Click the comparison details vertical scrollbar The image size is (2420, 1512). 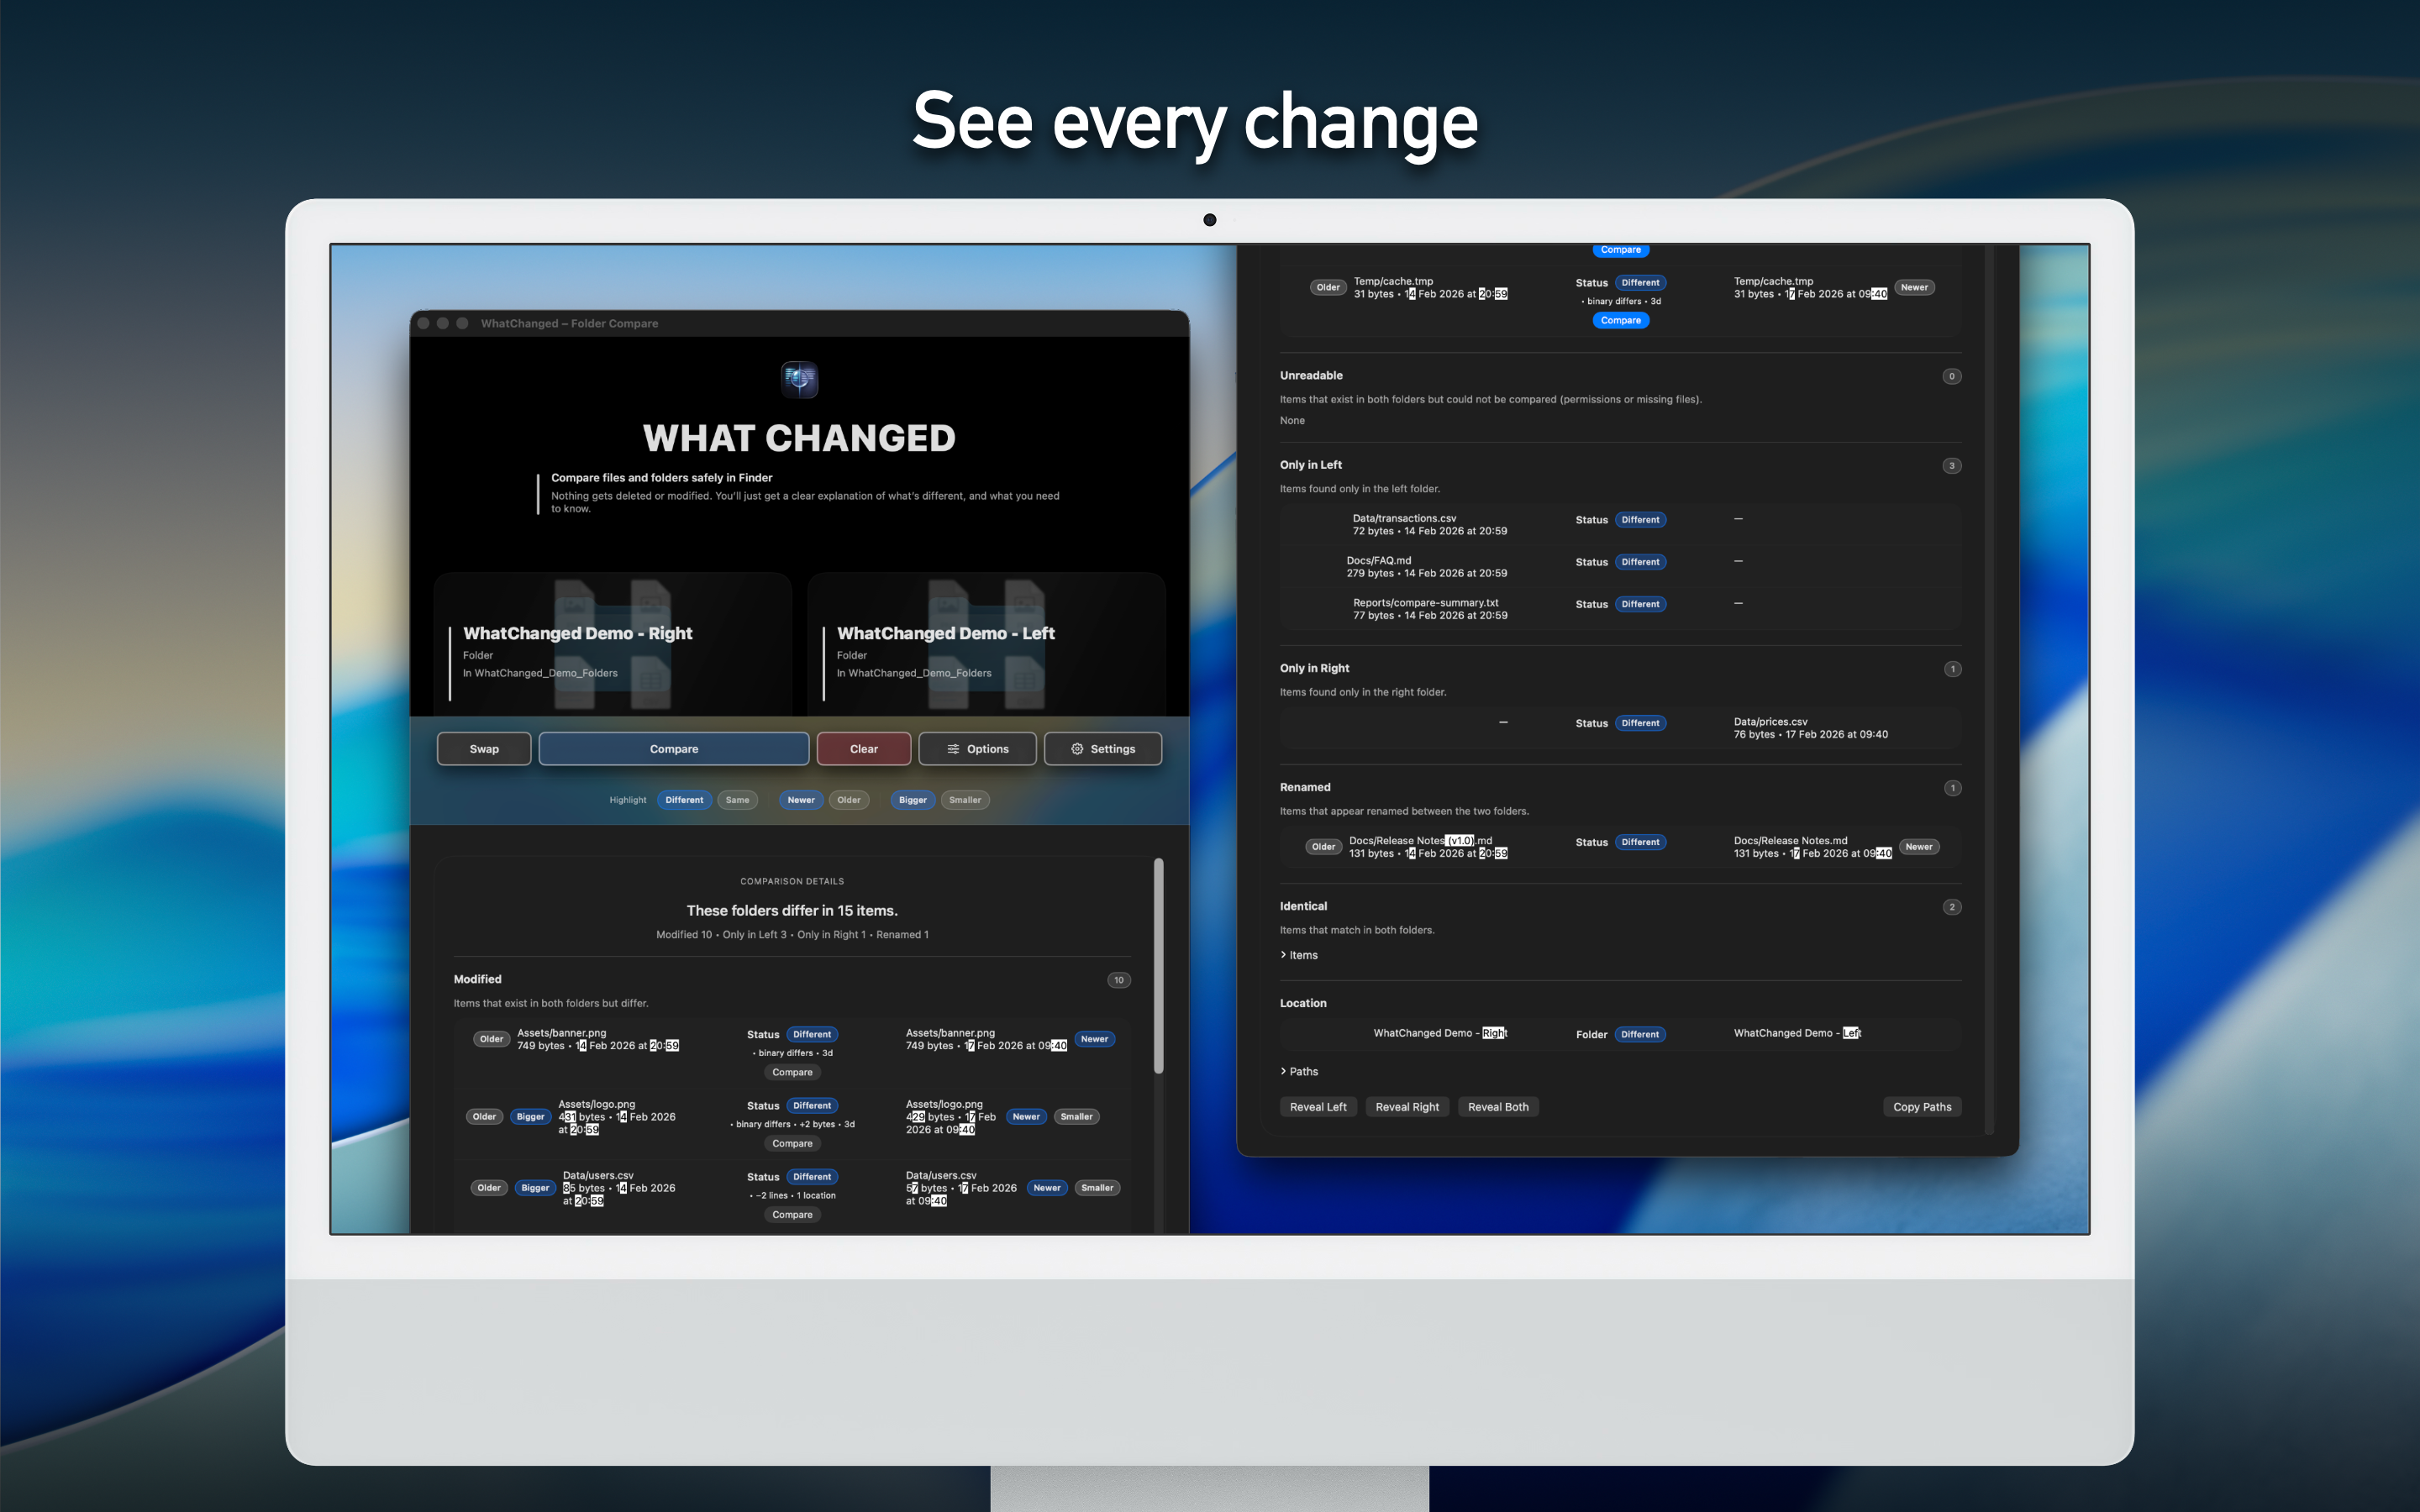tap(1159, 966)
